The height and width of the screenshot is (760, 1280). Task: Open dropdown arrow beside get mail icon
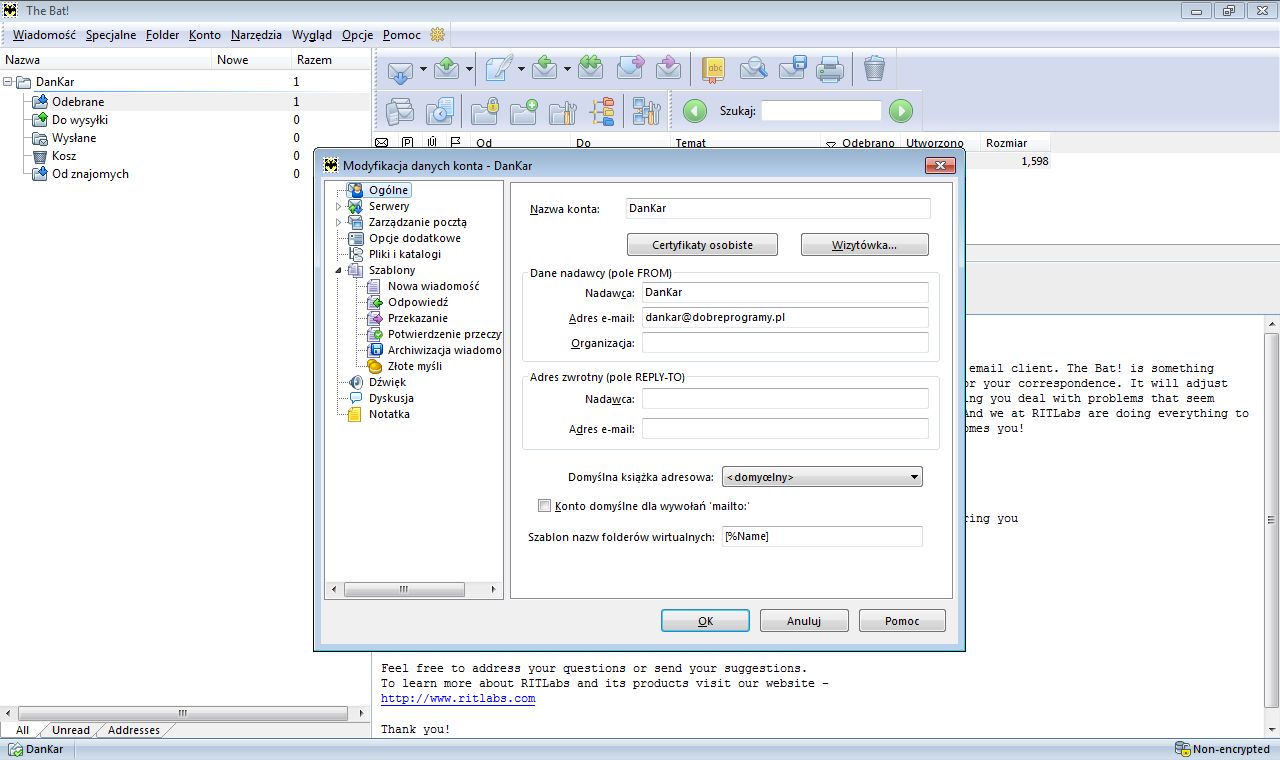[423, 69]
